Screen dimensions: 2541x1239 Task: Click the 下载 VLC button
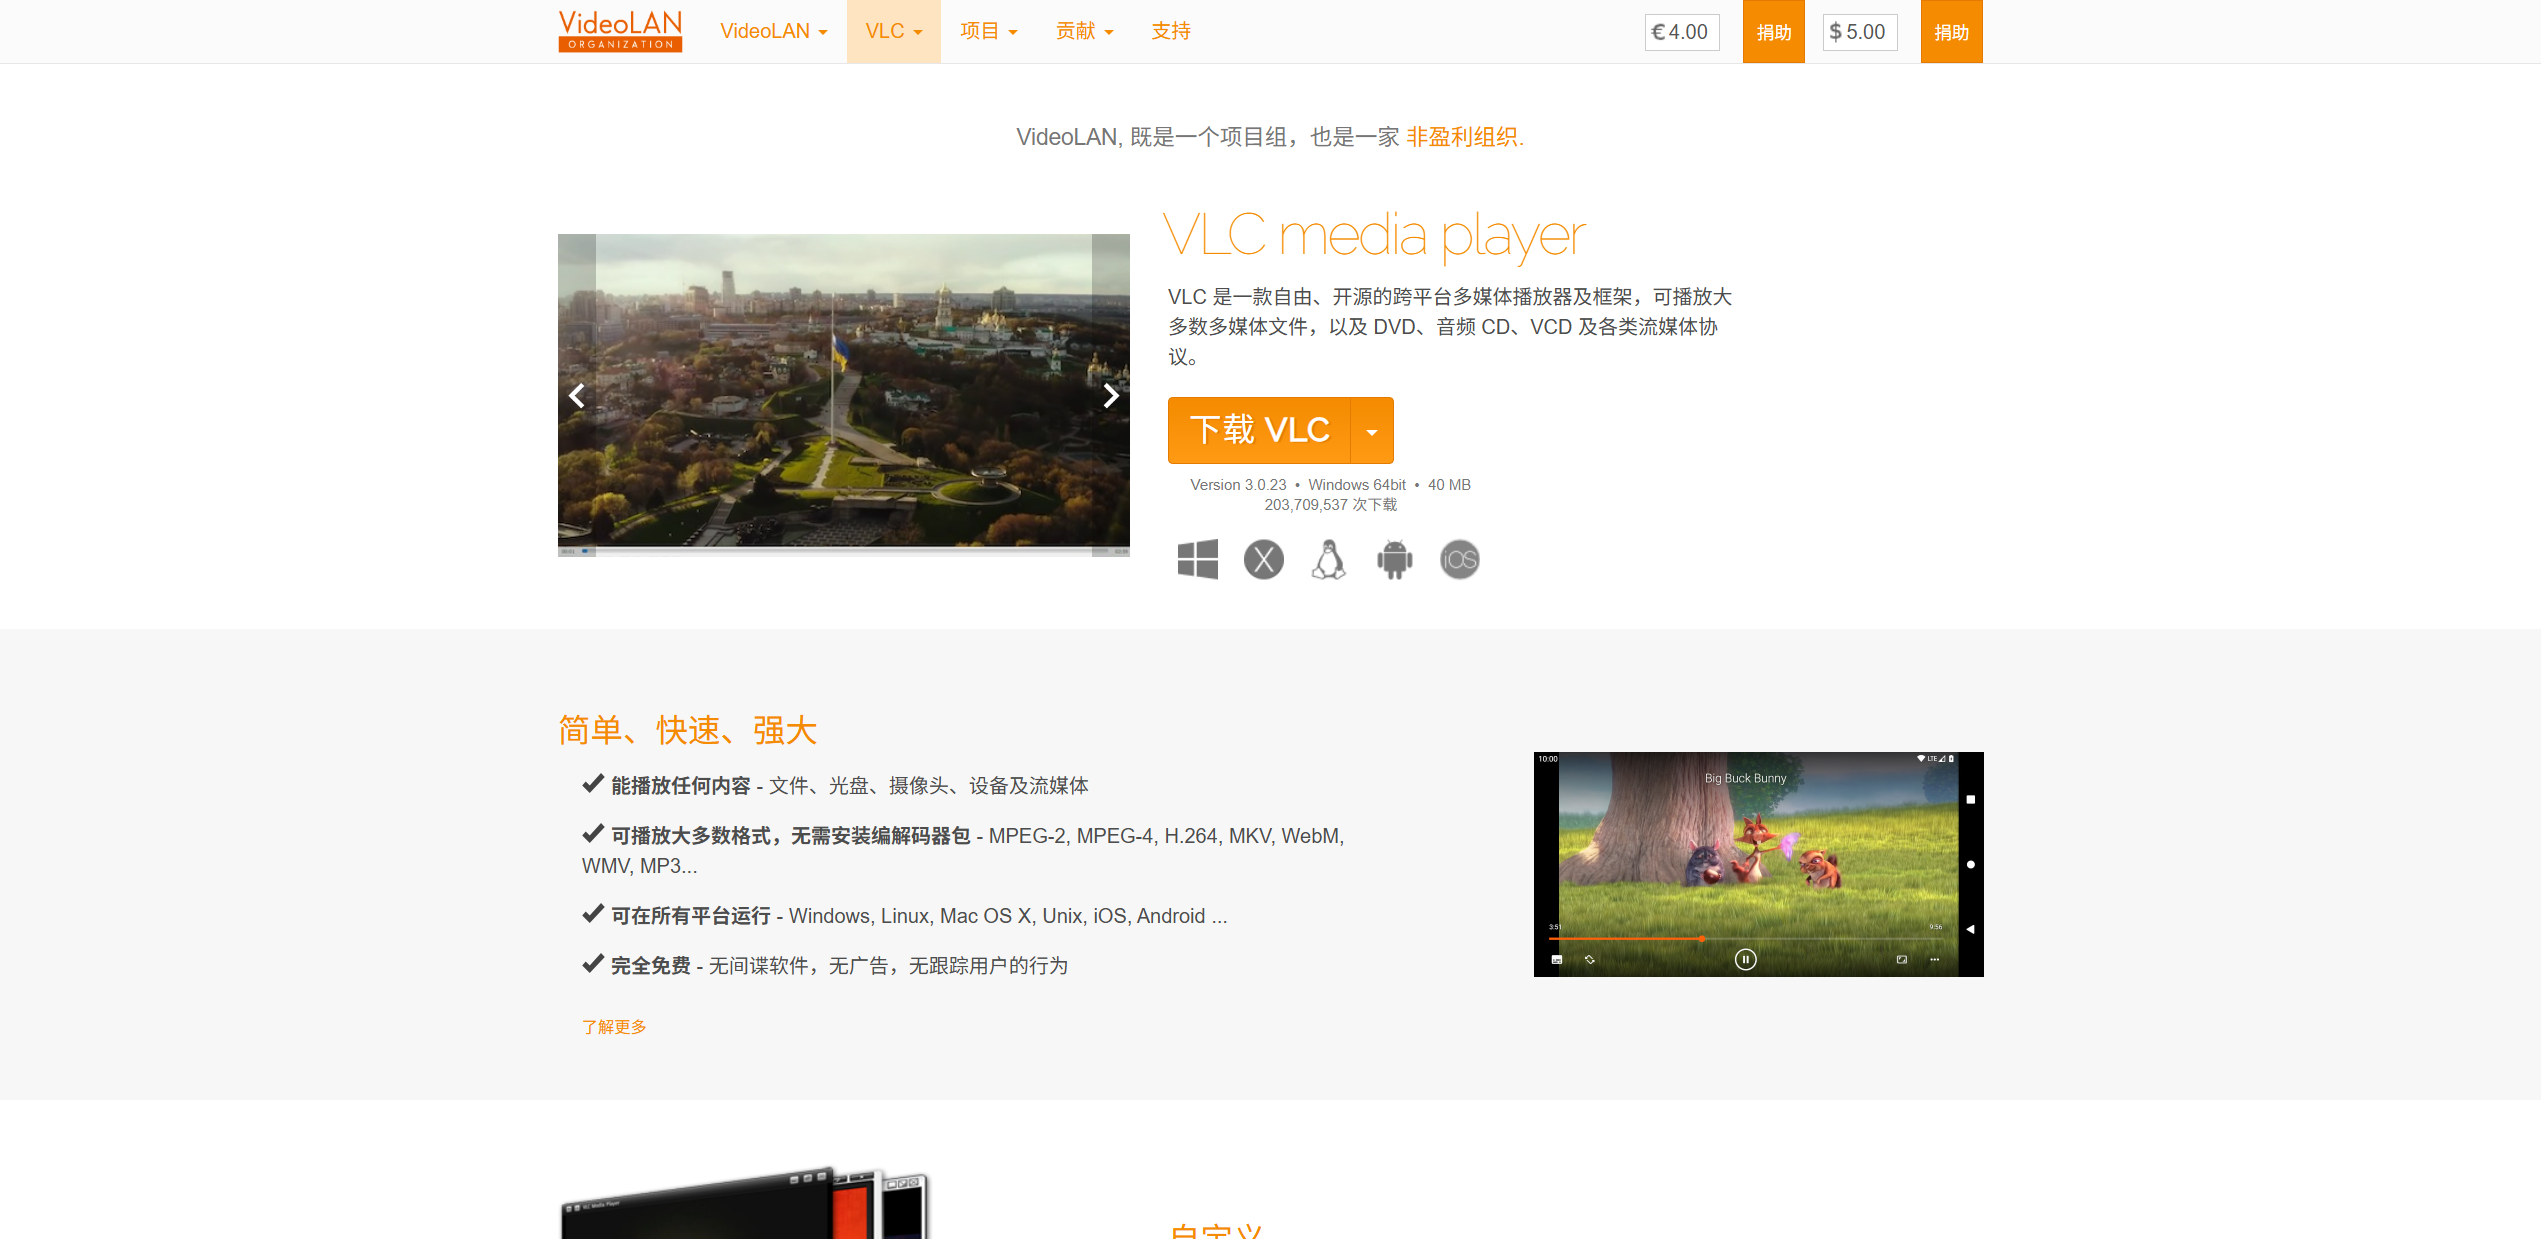click(x=1259, y=431)
